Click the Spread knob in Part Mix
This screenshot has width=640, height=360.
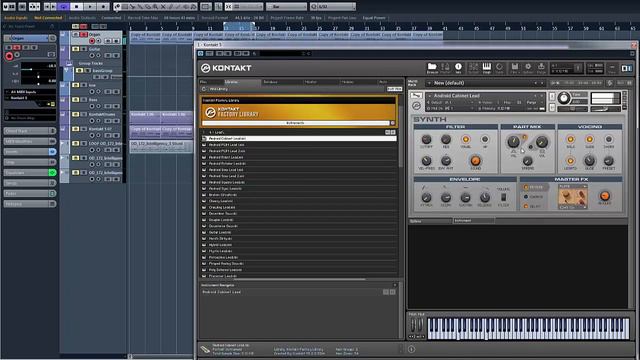(x=527, y=161)
